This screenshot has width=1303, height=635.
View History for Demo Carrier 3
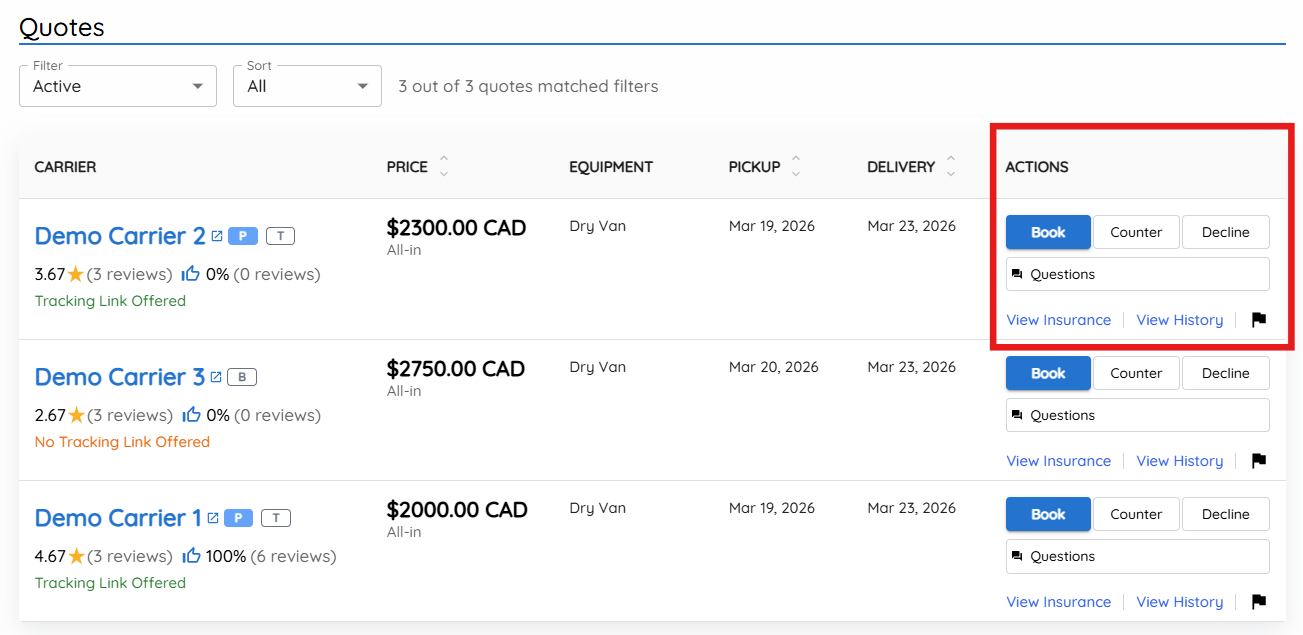(1180, 461)
